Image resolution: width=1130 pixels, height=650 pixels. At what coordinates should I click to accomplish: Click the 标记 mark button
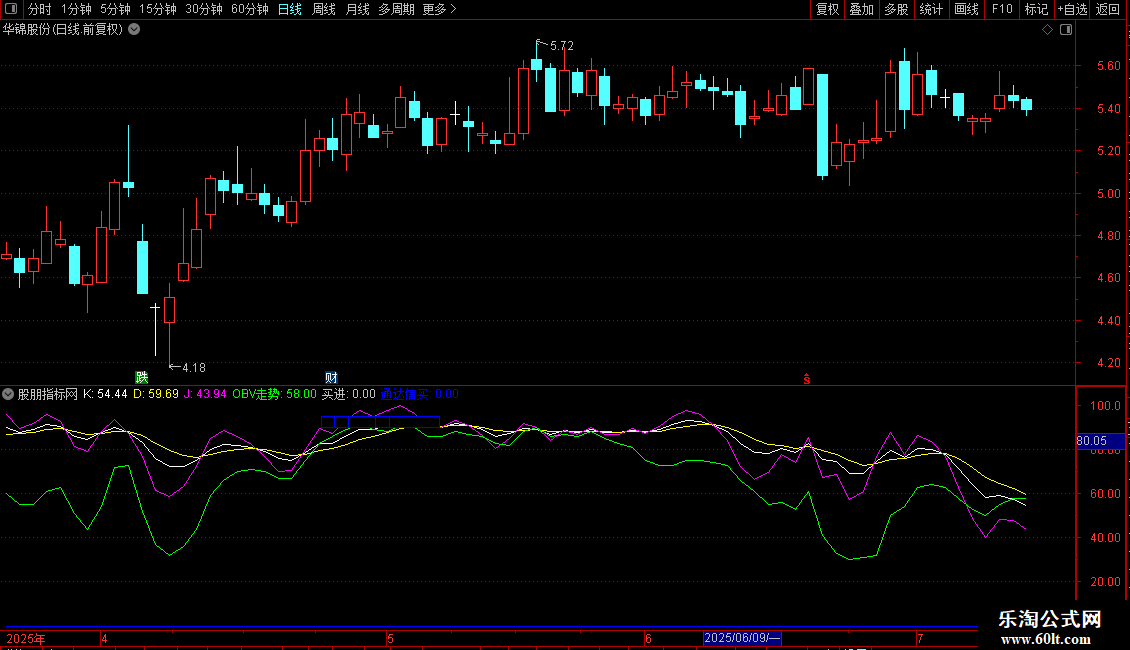(x=1036, y=9)
